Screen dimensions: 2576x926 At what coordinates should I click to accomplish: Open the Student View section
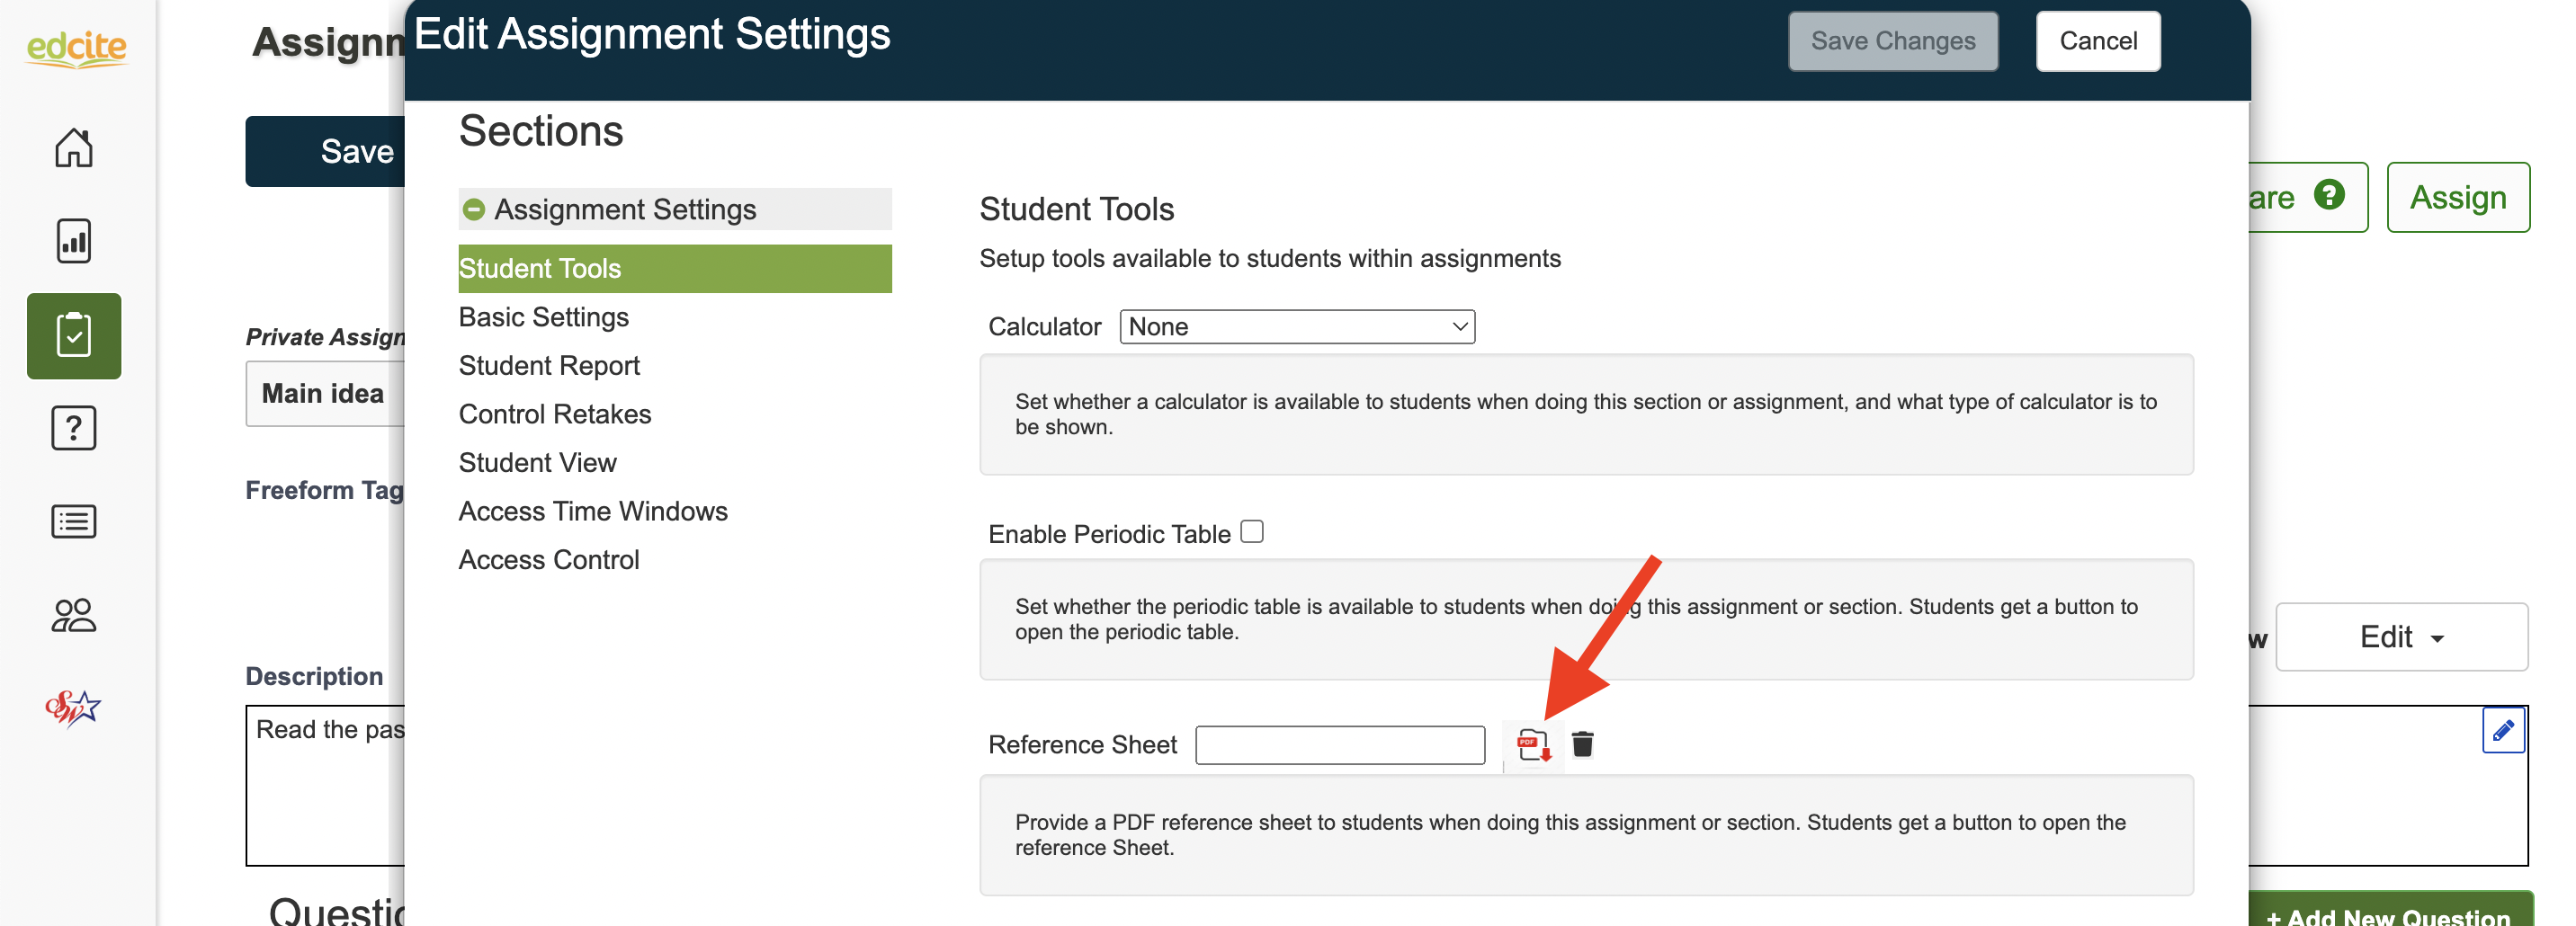(x=538, y=463)
